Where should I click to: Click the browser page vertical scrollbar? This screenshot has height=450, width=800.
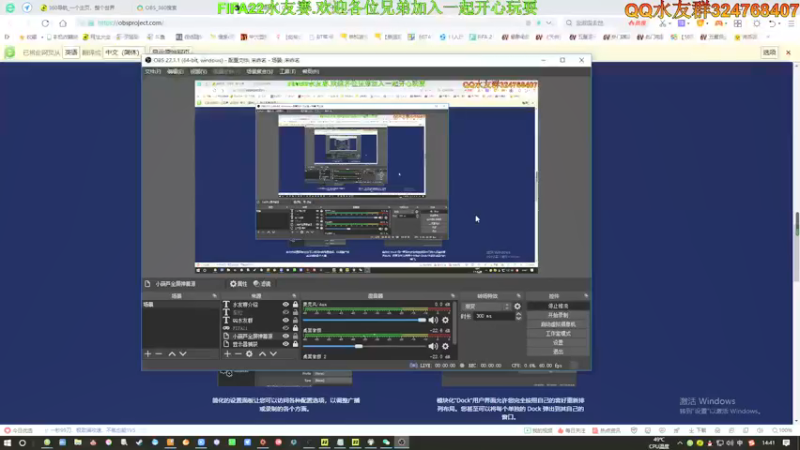pos(796,242)
